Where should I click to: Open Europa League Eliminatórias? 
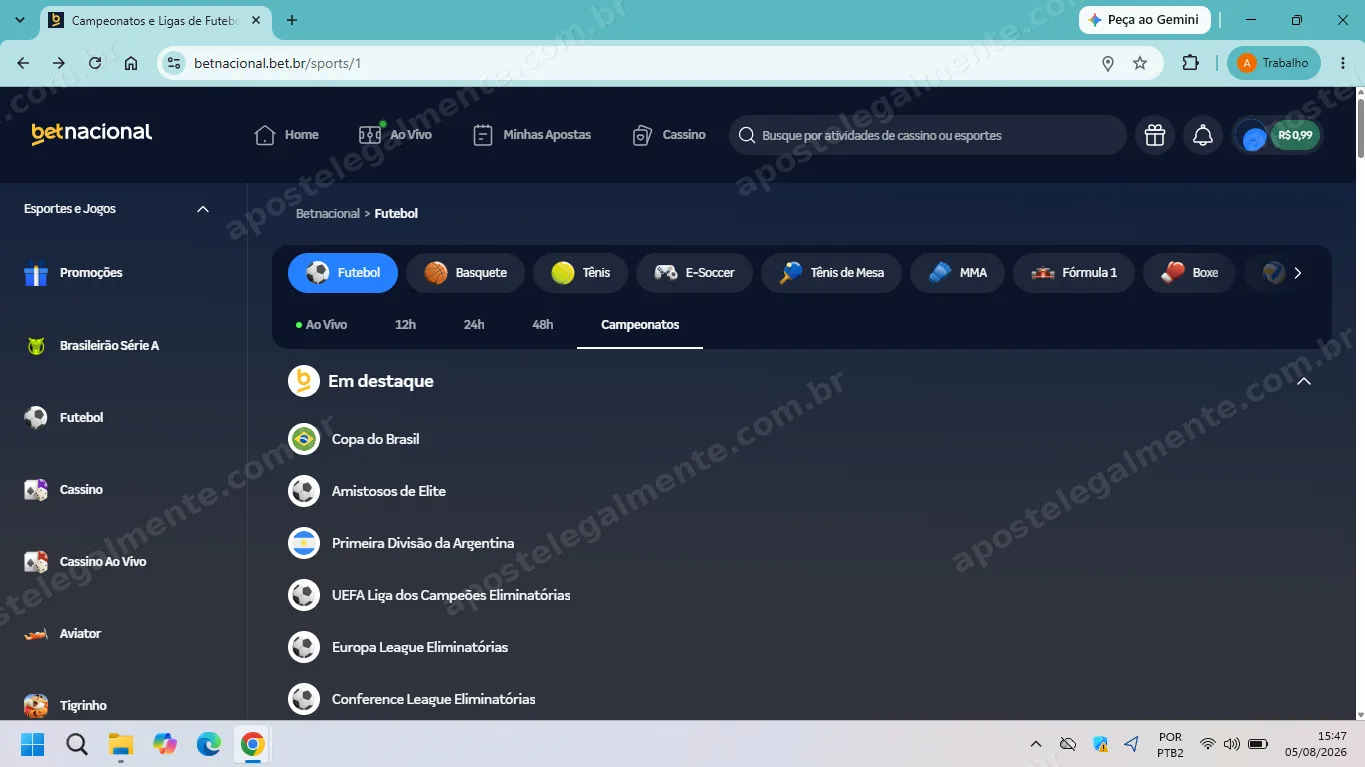tap(398, 647)
